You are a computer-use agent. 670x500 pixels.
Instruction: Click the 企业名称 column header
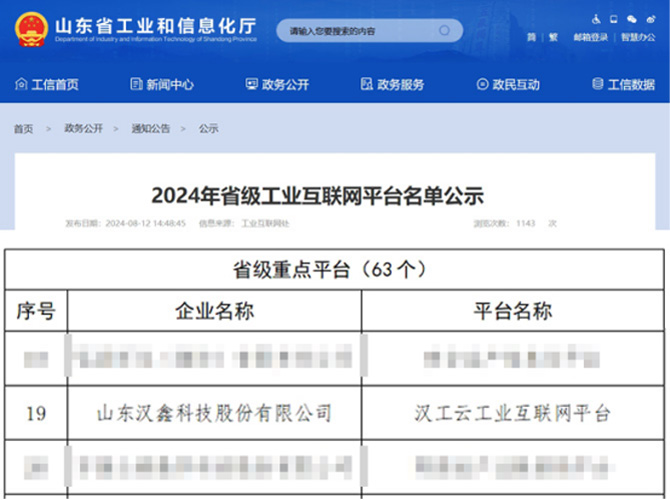pos(215,311)
